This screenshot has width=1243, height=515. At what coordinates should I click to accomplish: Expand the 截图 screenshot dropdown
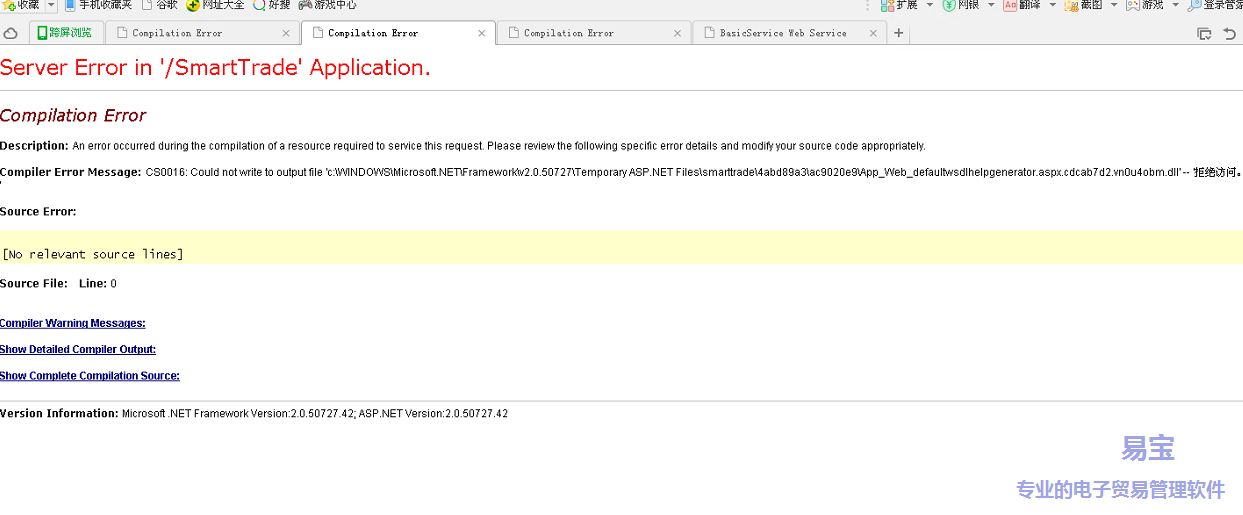tap(1114, 5)
